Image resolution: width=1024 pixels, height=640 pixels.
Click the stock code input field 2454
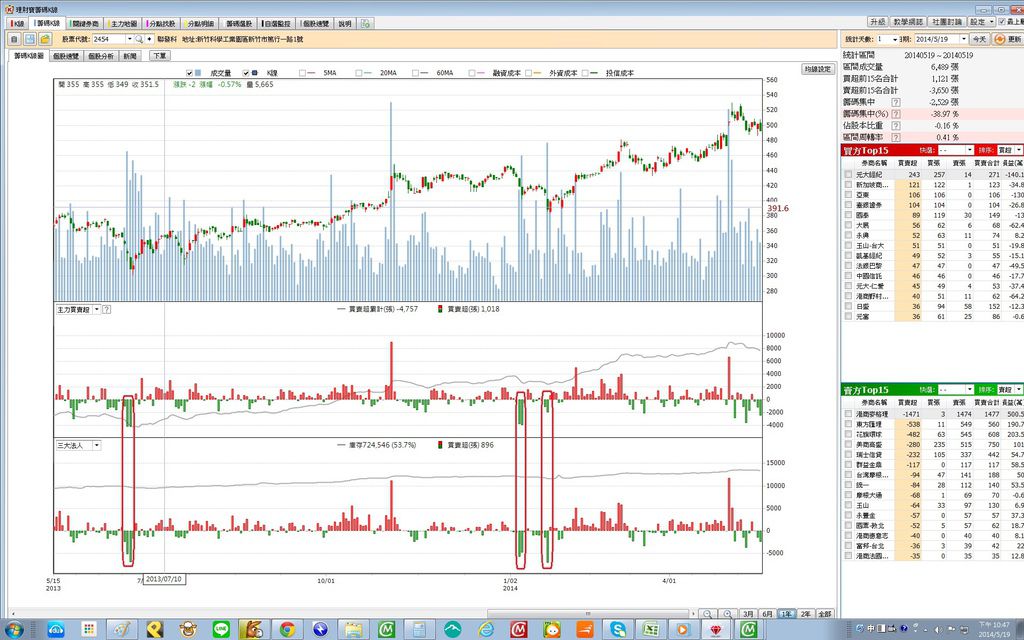[x=108, y=39]
